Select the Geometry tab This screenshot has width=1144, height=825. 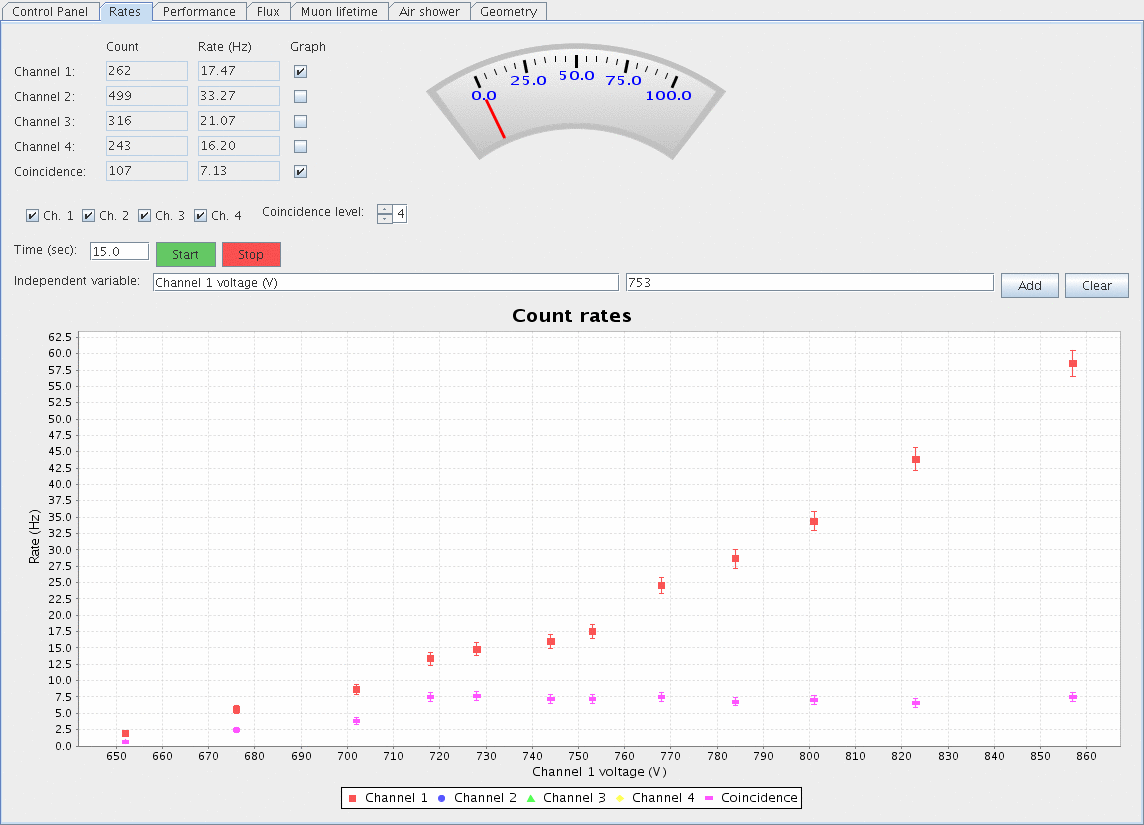click(508, 12)
